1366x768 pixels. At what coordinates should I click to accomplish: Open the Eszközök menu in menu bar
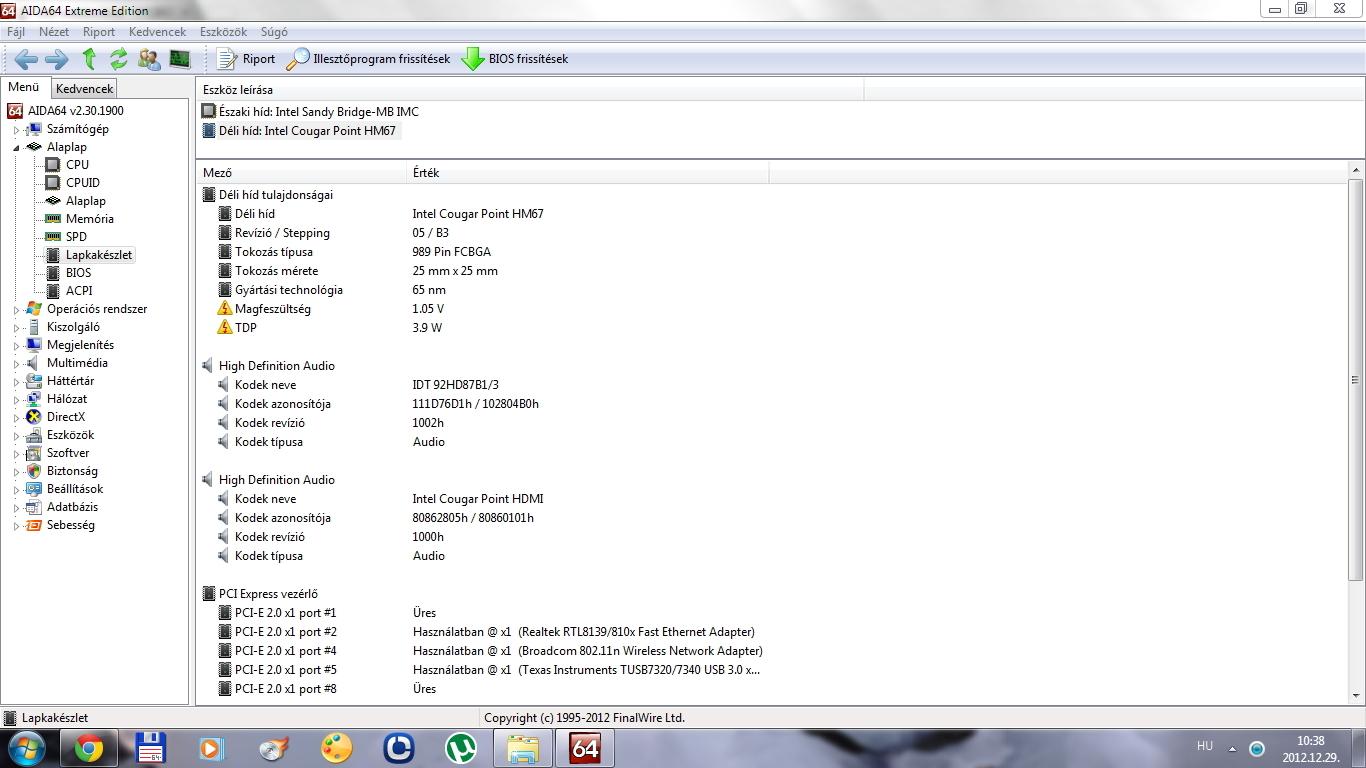(223, 32)
